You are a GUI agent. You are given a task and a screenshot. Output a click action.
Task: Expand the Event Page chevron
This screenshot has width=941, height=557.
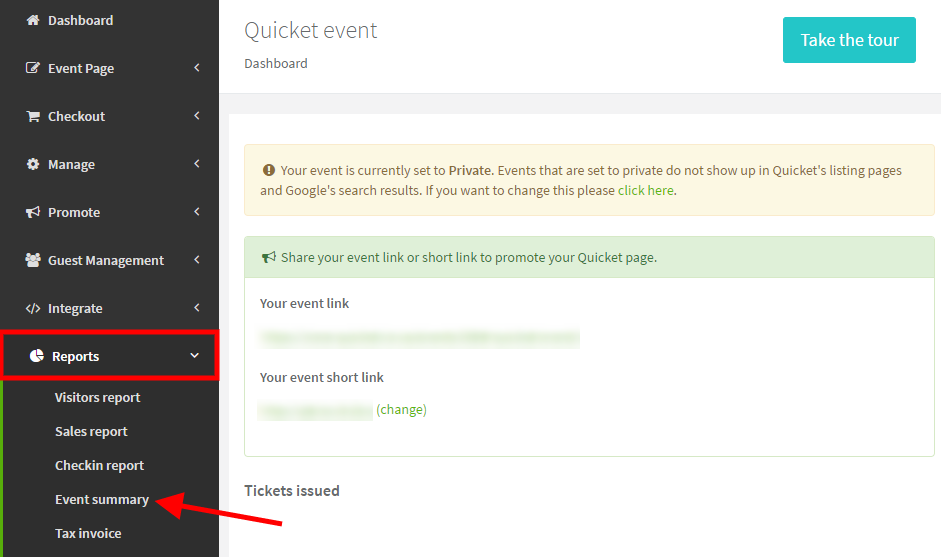(x=197, y=68)
